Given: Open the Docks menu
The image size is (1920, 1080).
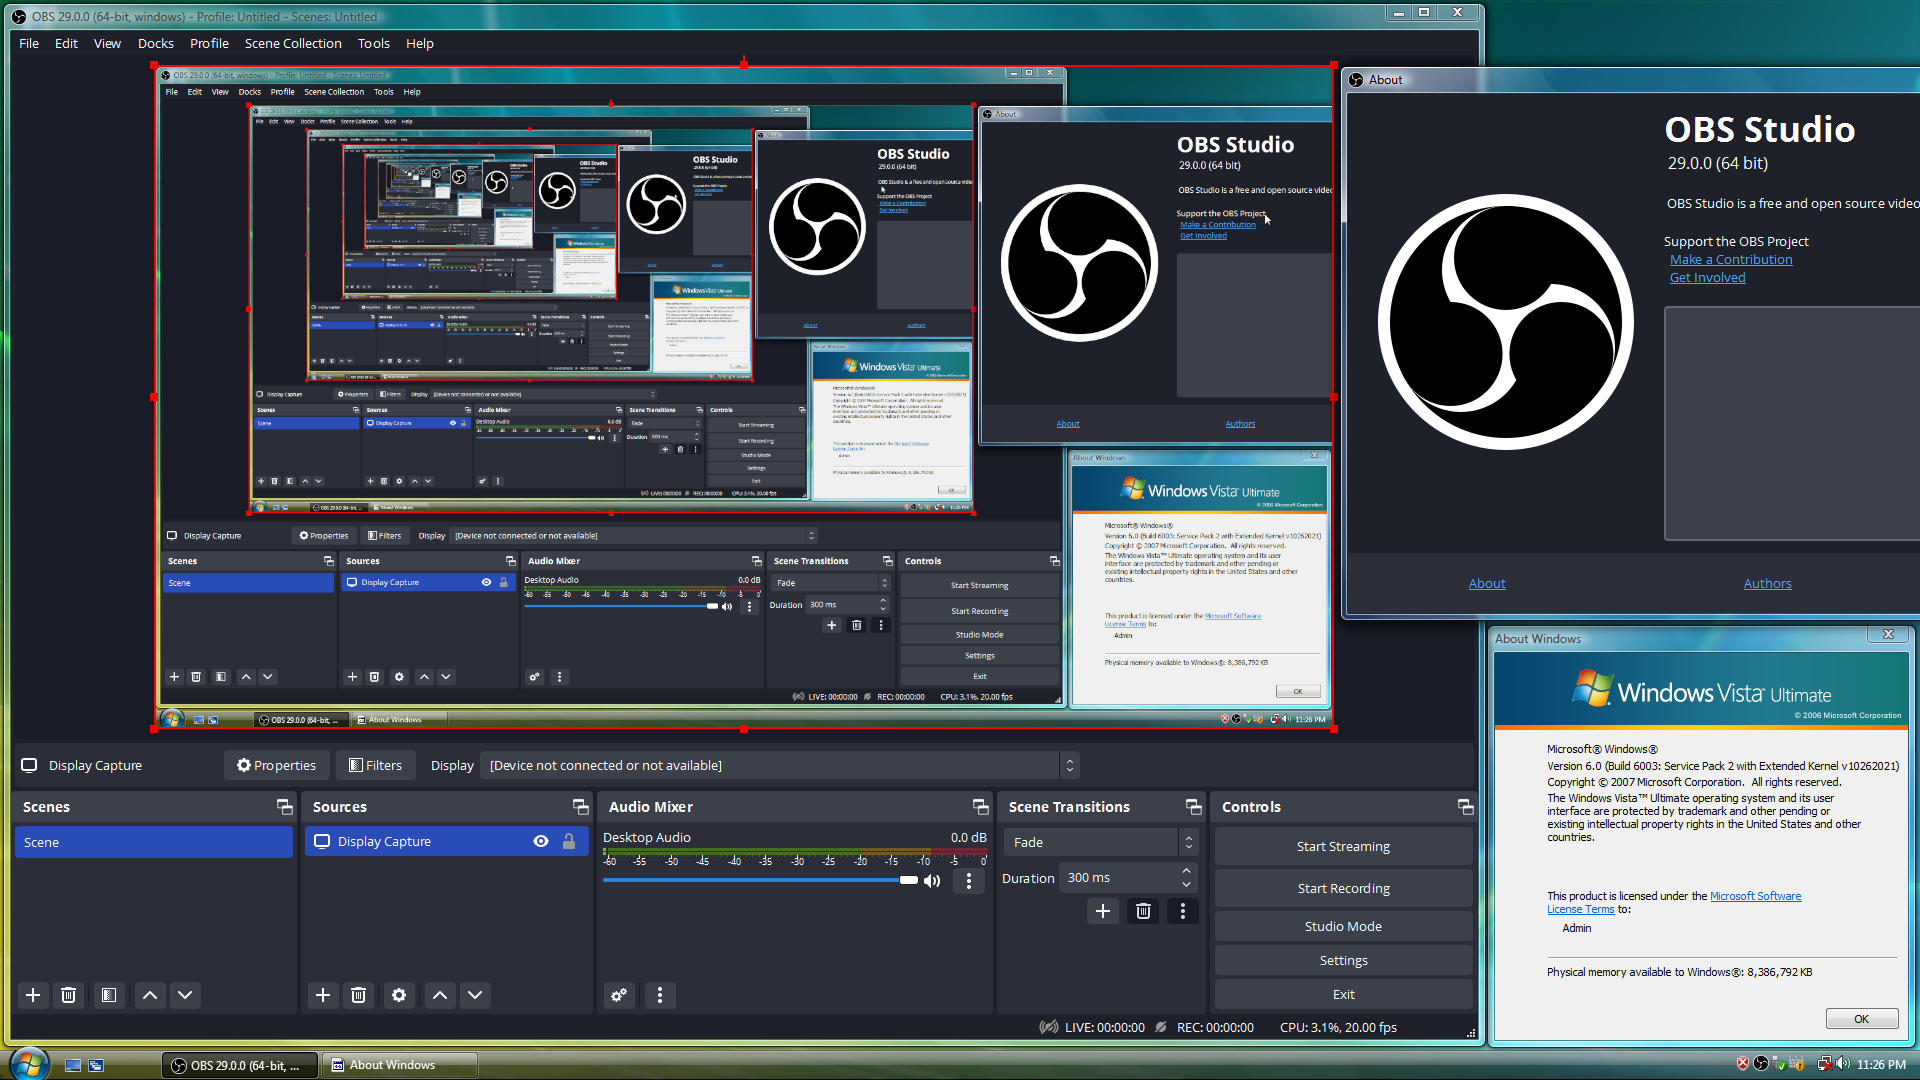Looking at the screenshot, I should click(x=155, y=43).
